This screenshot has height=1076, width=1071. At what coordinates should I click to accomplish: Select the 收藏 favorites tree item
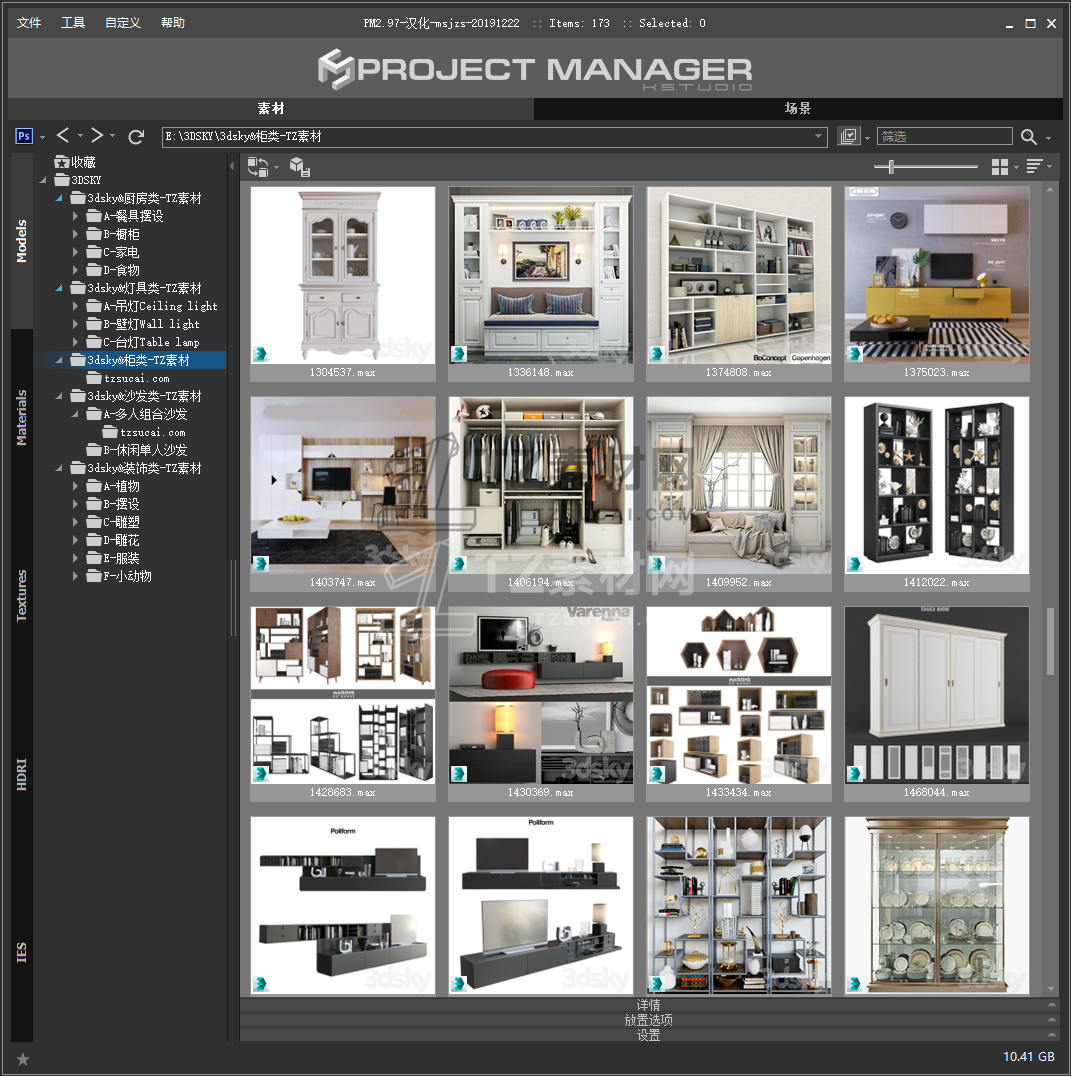(82, 162)
